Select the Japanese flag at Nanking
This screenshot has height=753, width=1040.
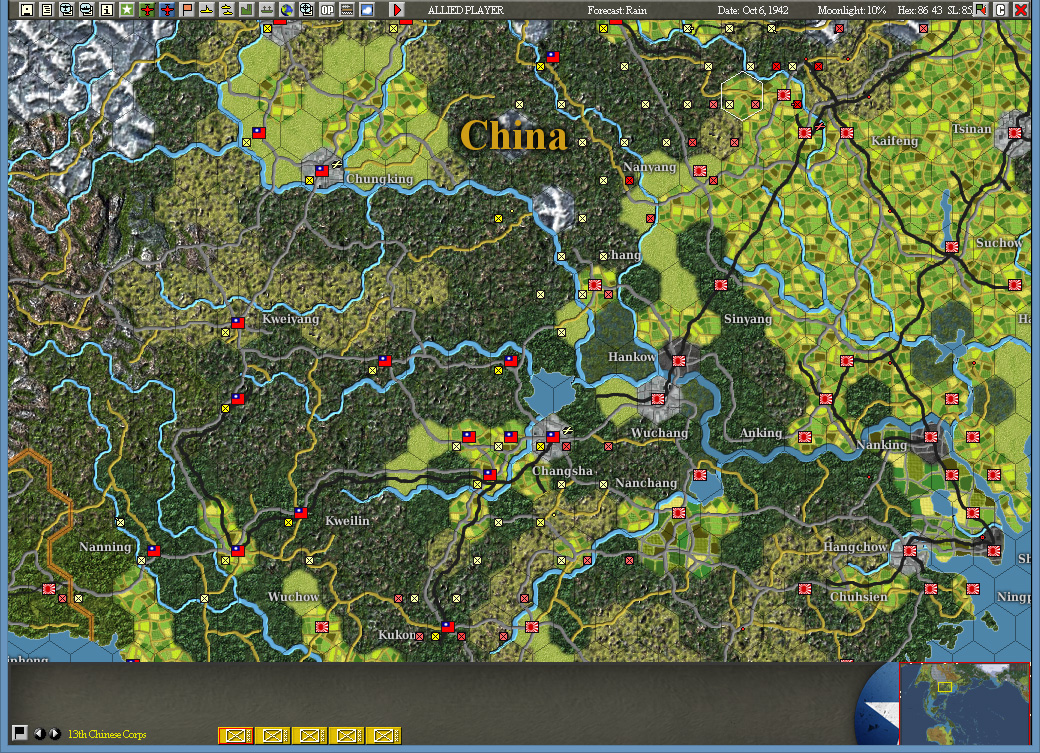pyautogui.click(x=931, y=437)
